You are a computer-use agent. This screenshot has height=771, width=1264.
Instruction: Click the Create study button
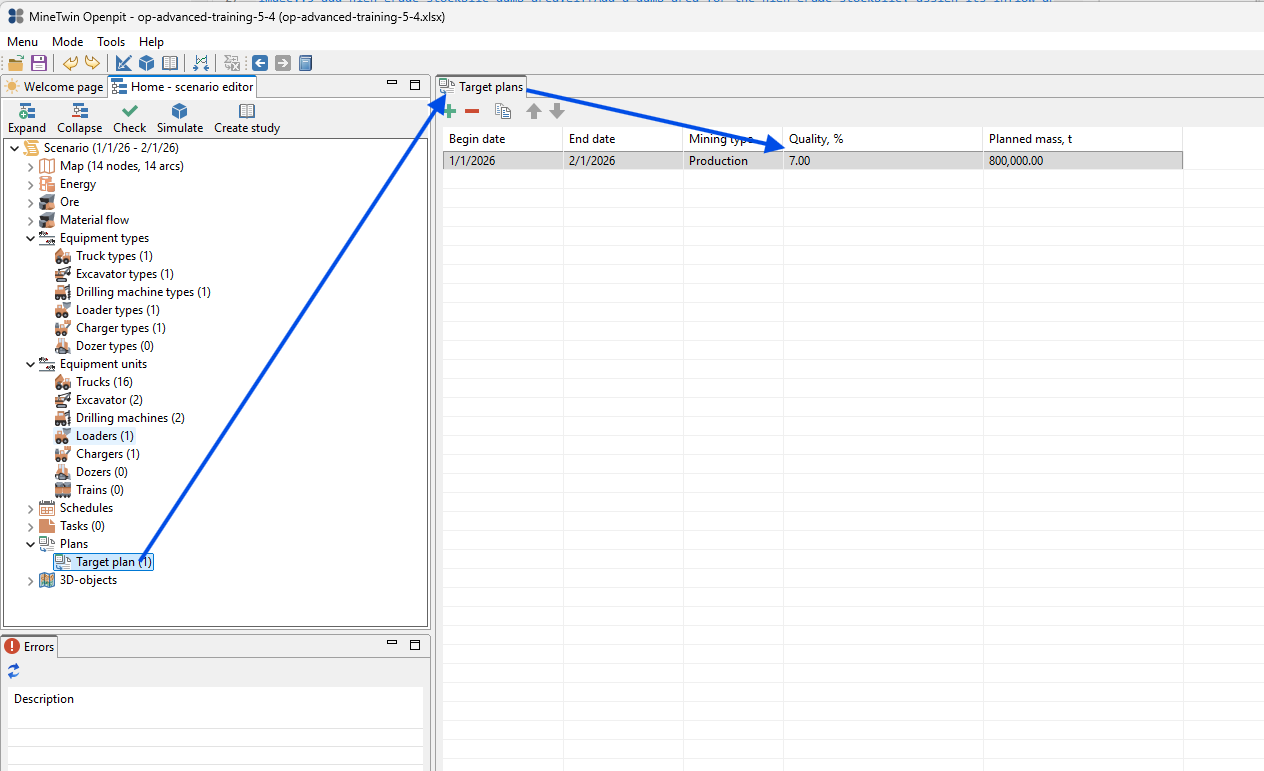pyautogui.click(x=247, y=118)
